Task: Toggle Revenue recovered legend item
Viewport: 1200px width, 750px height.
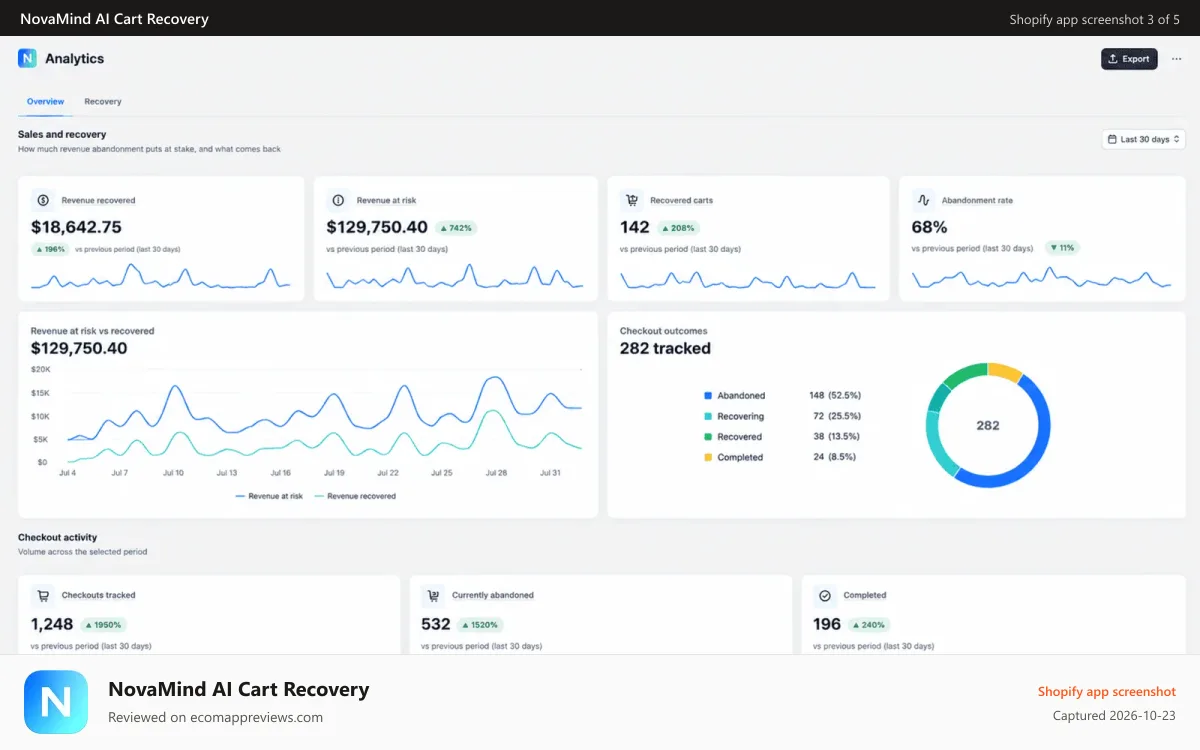Action: click(x=355, y=496)
